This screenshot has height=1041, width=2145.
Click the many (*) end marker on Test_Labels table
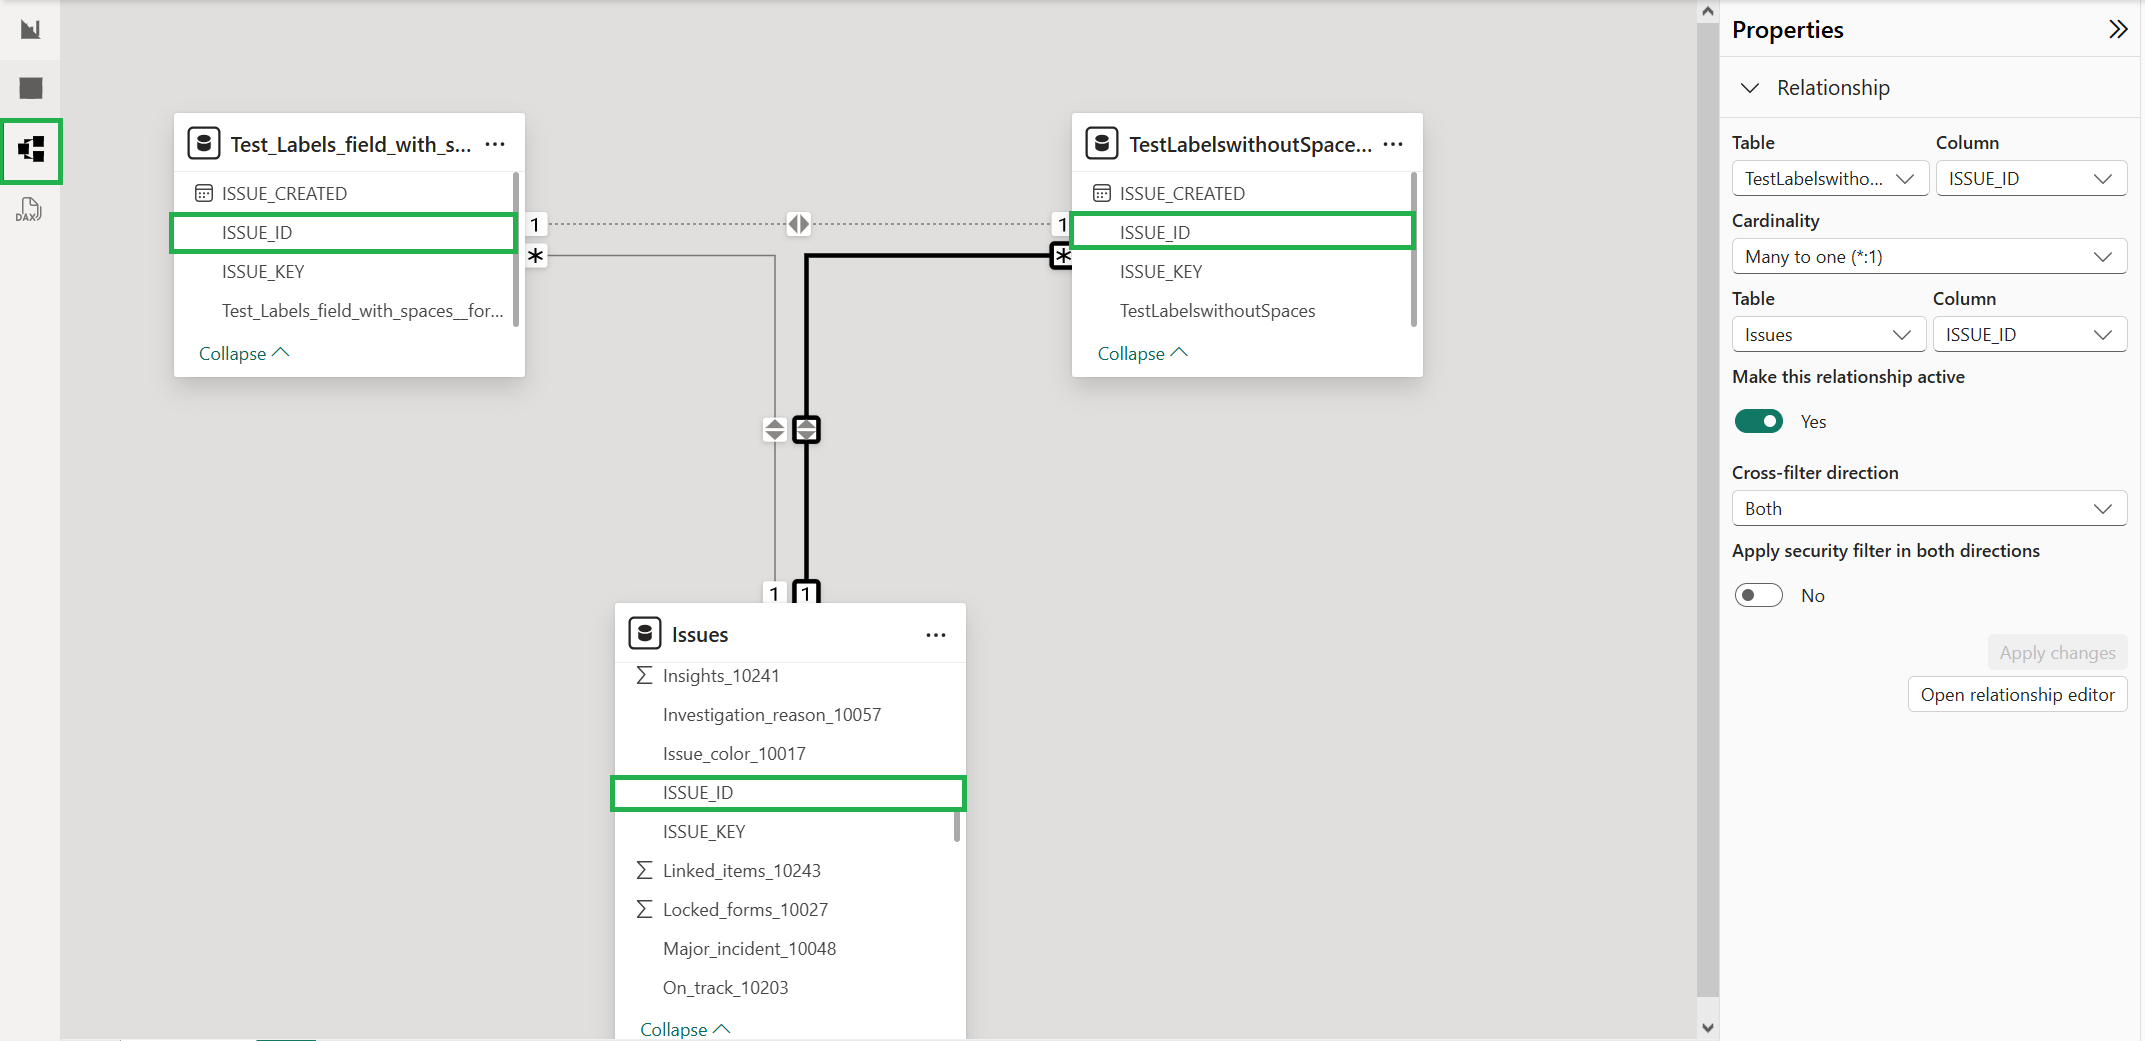point(536,256)
